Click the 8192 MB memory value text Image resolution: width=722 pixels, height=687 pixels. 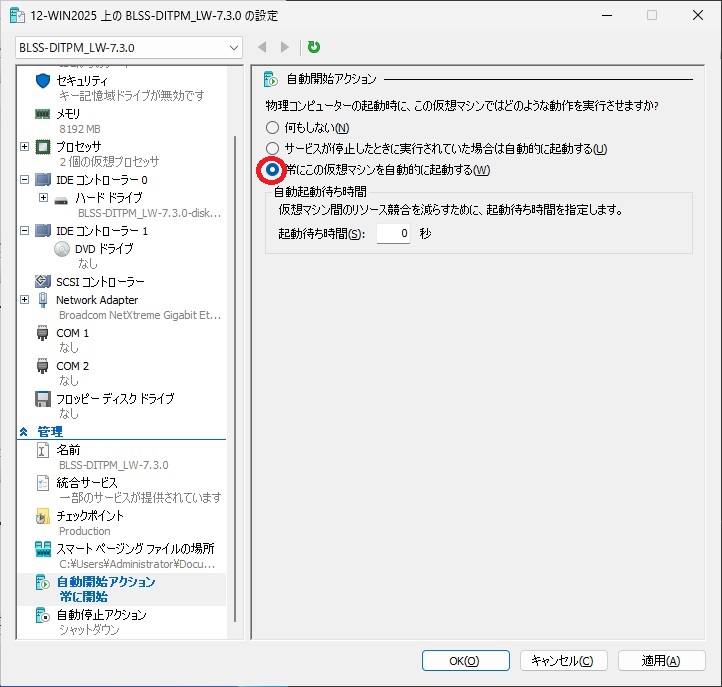[80, 129]
